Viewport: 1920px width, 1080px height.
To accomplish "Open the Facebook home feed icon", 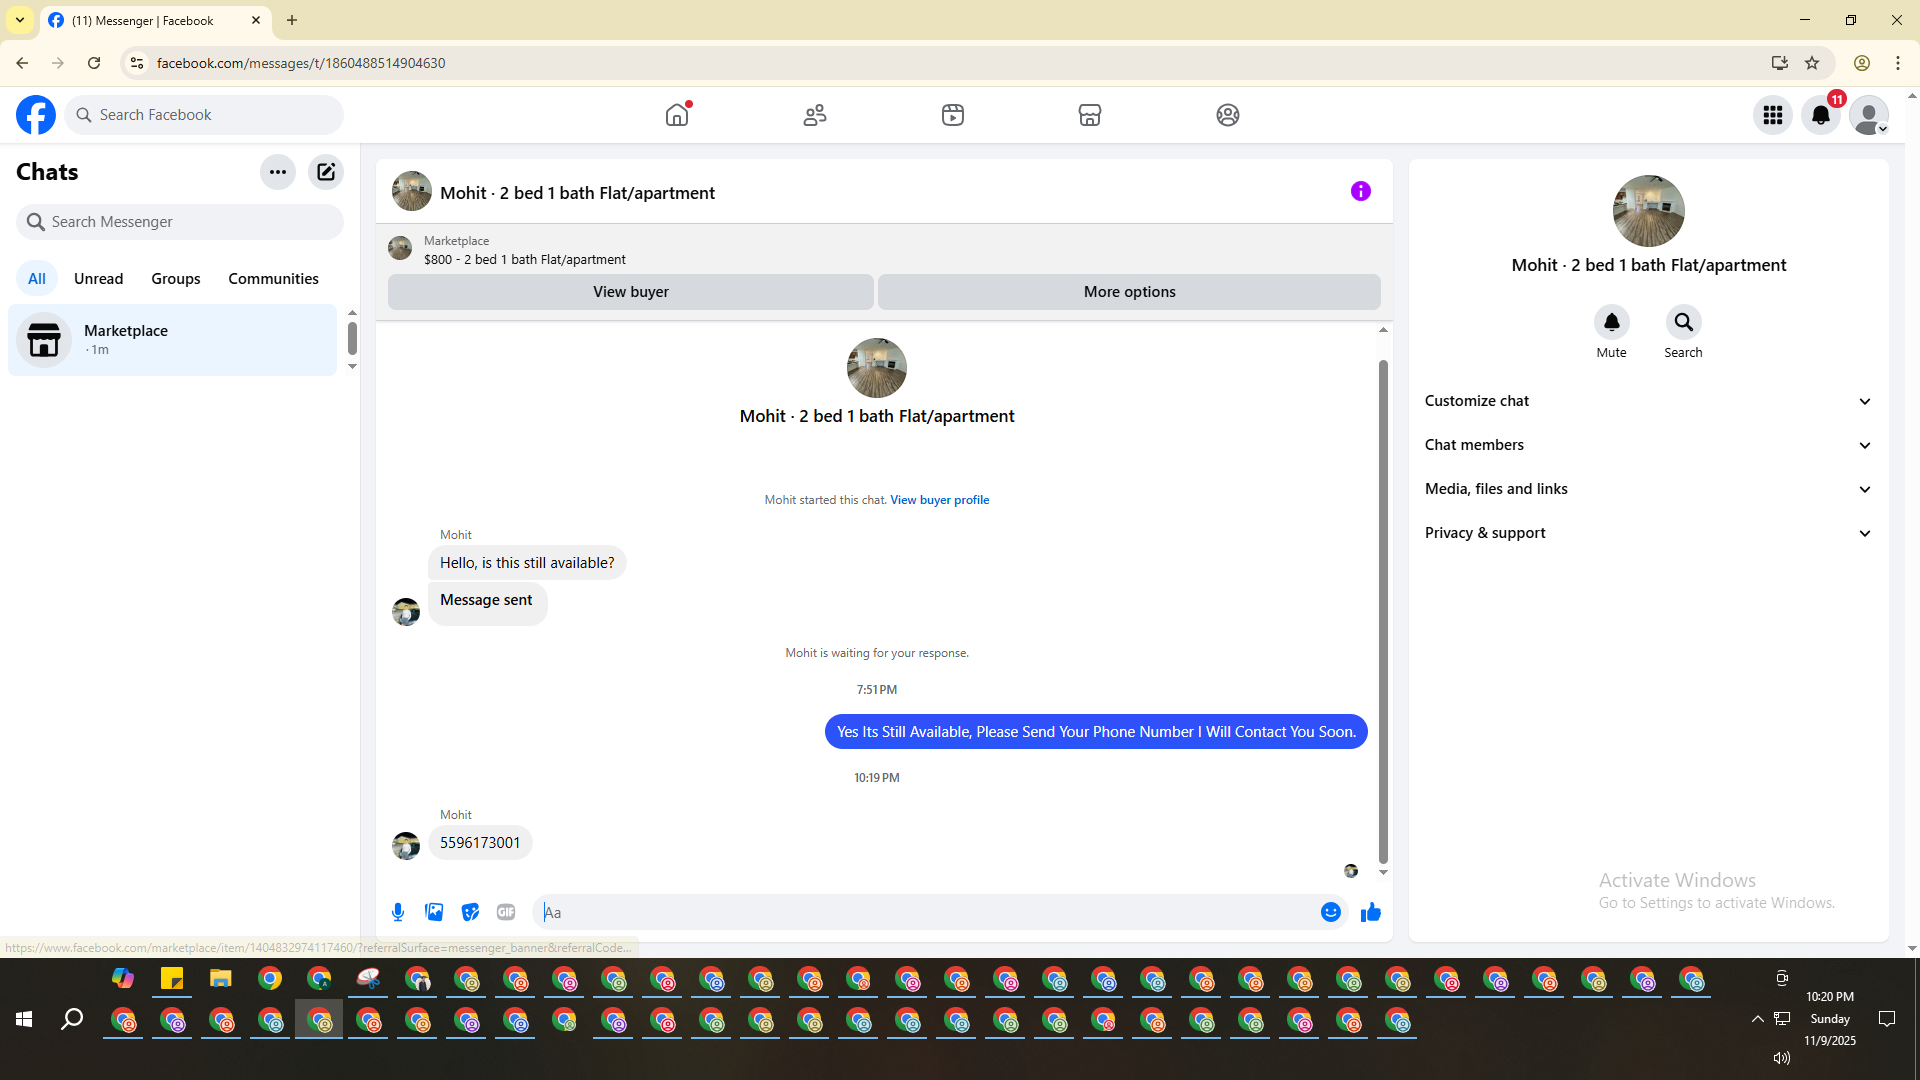I will click(677, 115).
